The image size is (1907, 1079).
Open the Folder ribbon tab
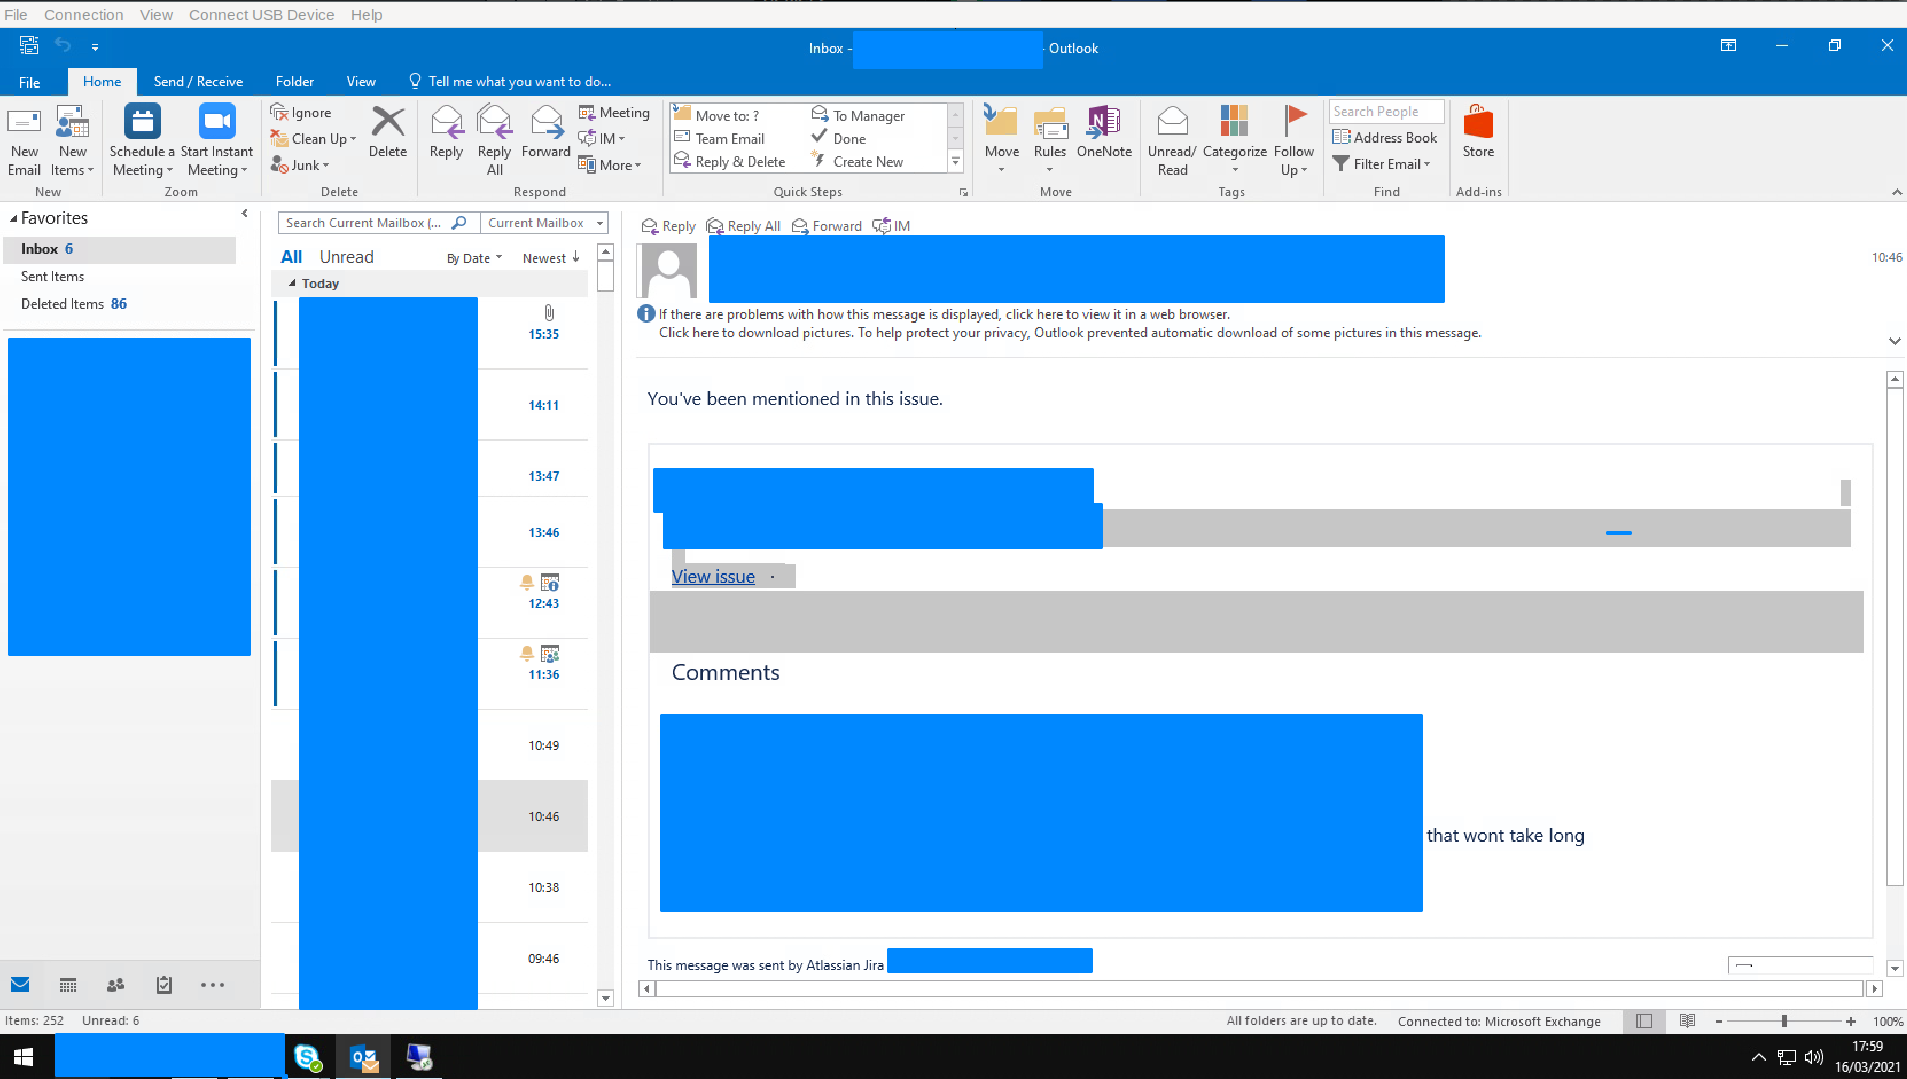(294, 82)
